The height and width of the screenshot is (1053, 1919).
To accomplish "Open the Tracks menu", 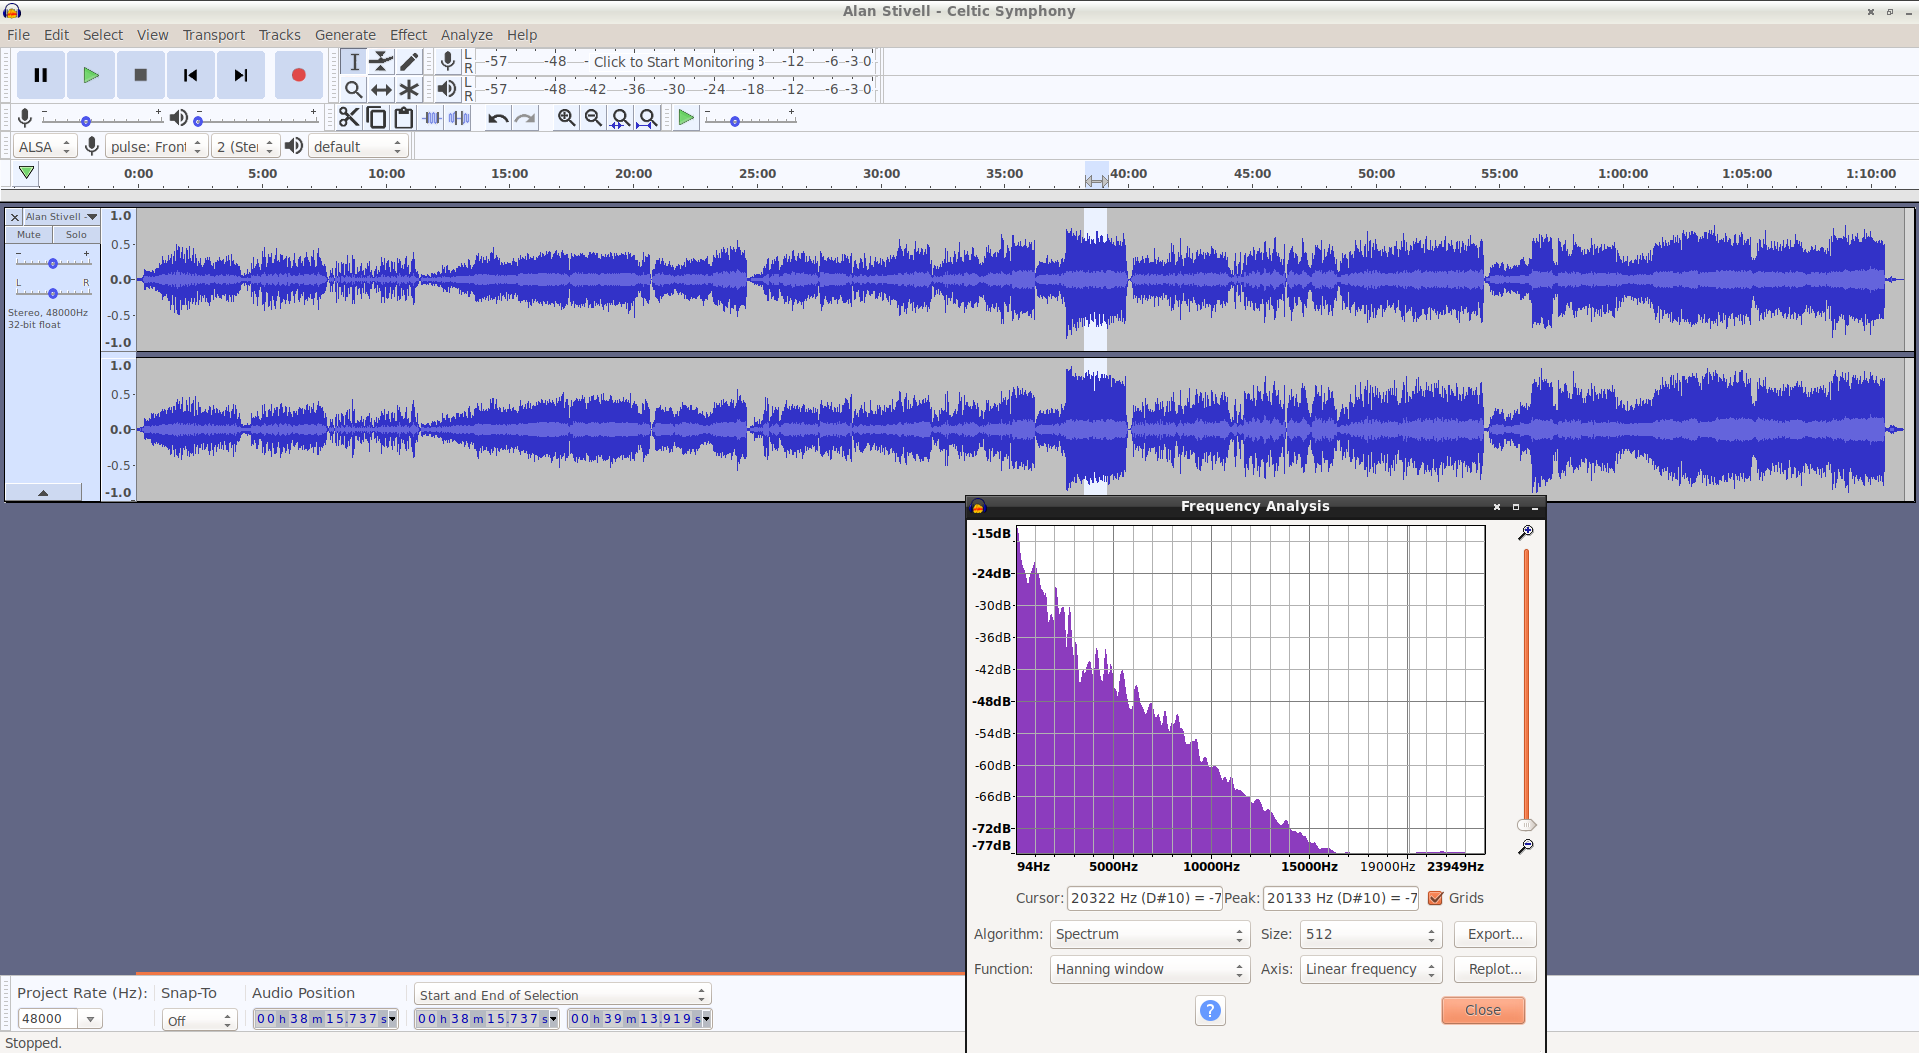I will pyautogui.click(x=279, y=35).
